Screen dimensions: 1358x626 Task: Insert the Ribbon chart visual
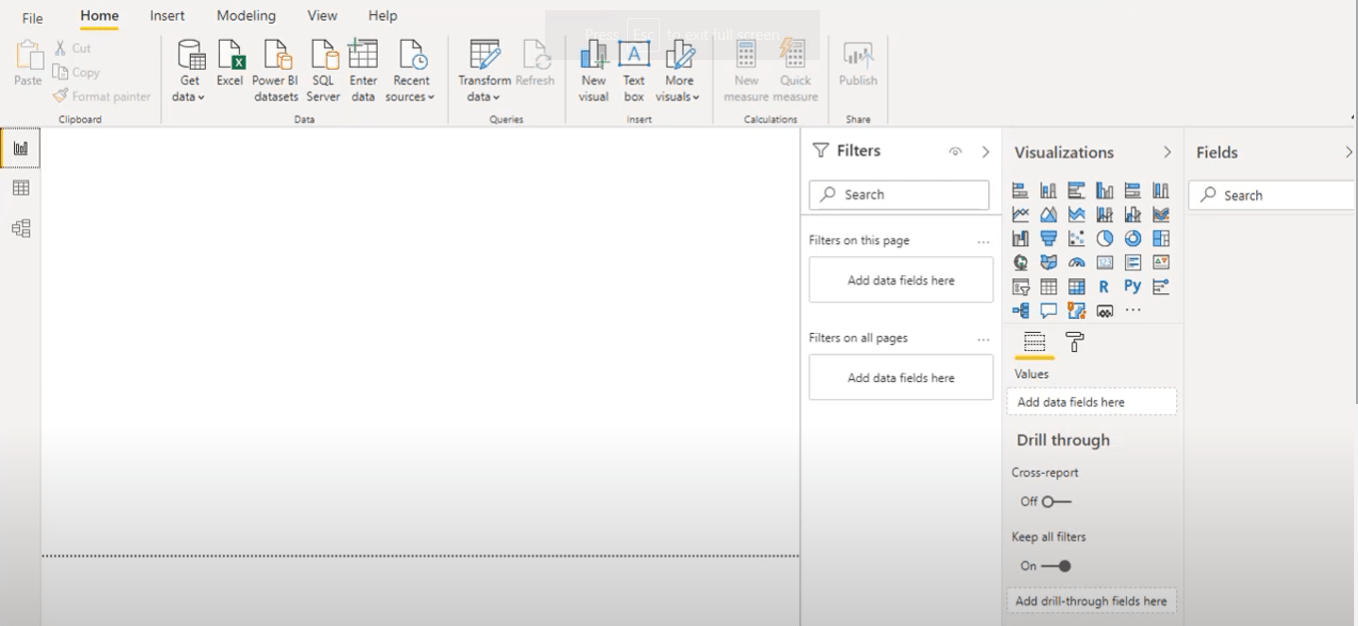(1160, 214)
